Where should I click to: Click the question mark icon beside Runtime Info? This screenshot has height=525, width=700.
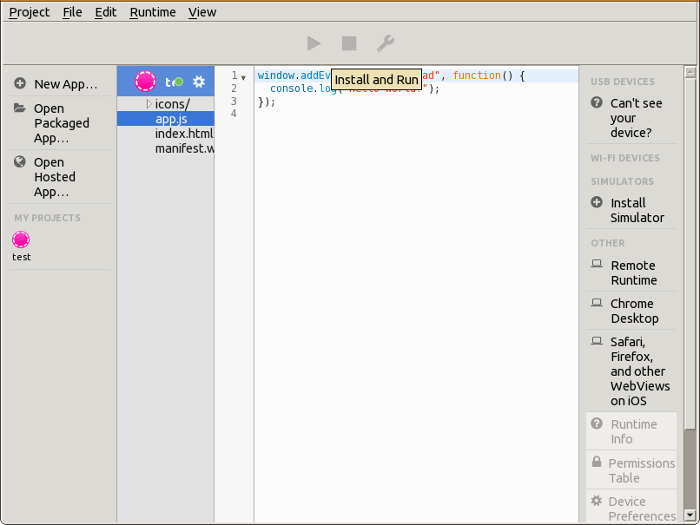tap(596, 423)
